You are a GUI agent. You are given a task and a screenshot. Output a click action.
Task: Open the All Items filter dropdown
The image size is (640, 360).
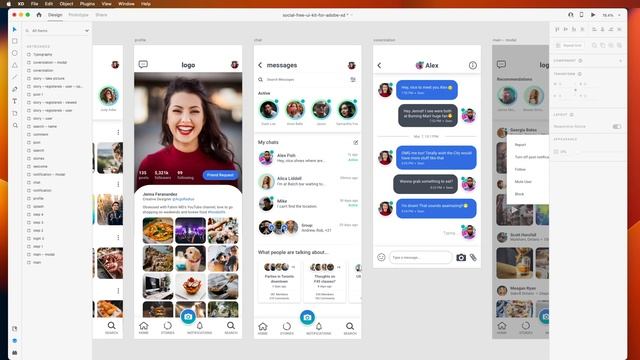click(x=87, y=31)
